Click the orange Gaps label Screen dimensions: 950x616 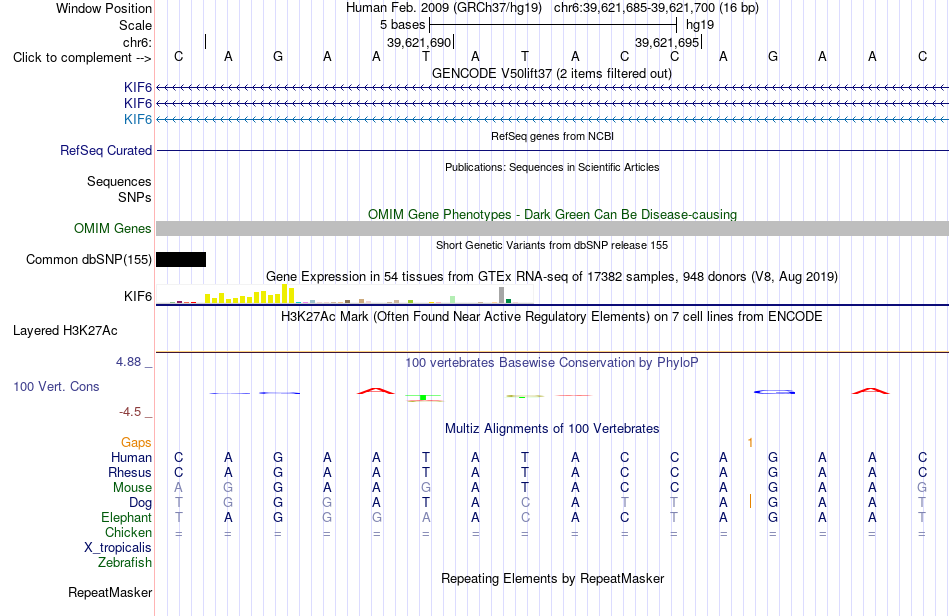click(x=136, y=443)
